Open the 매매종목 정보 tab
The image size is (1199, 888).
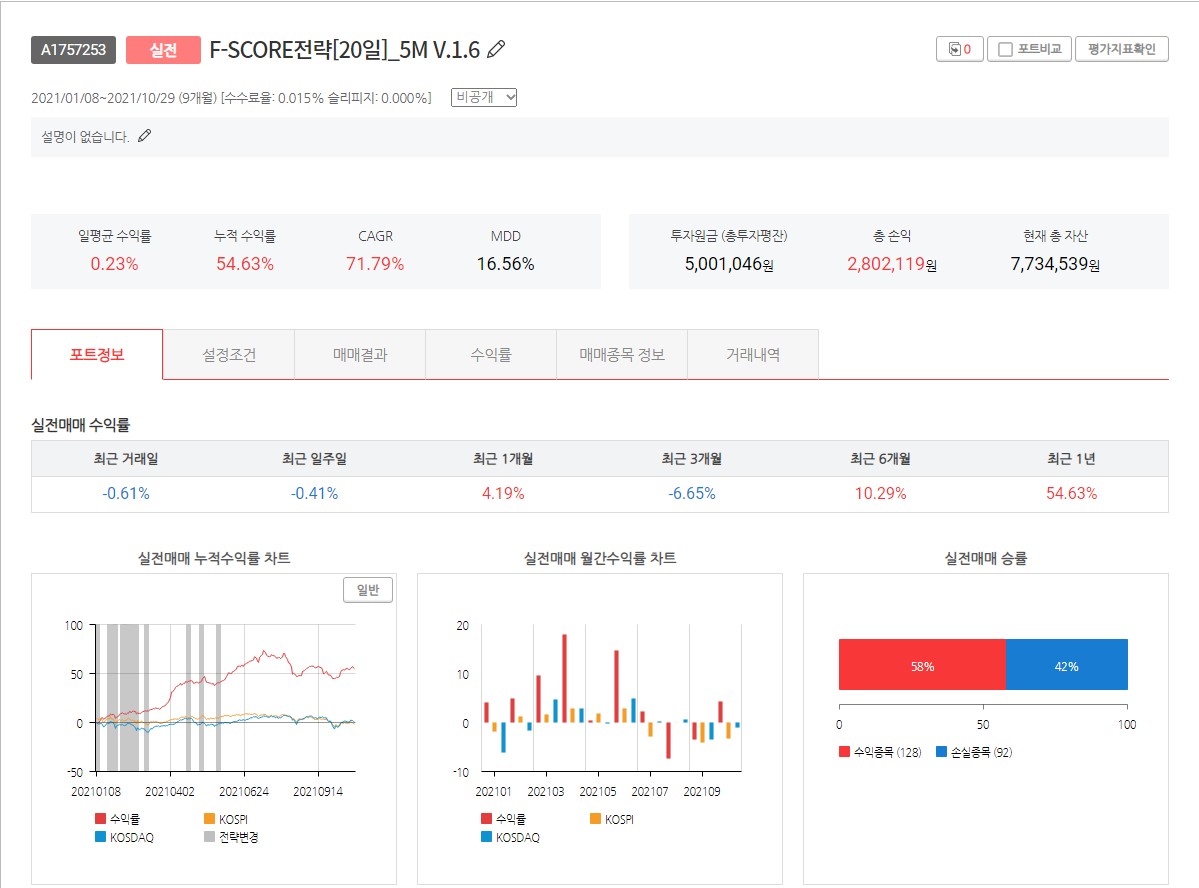pyautogui.click(x=622, y=354)
